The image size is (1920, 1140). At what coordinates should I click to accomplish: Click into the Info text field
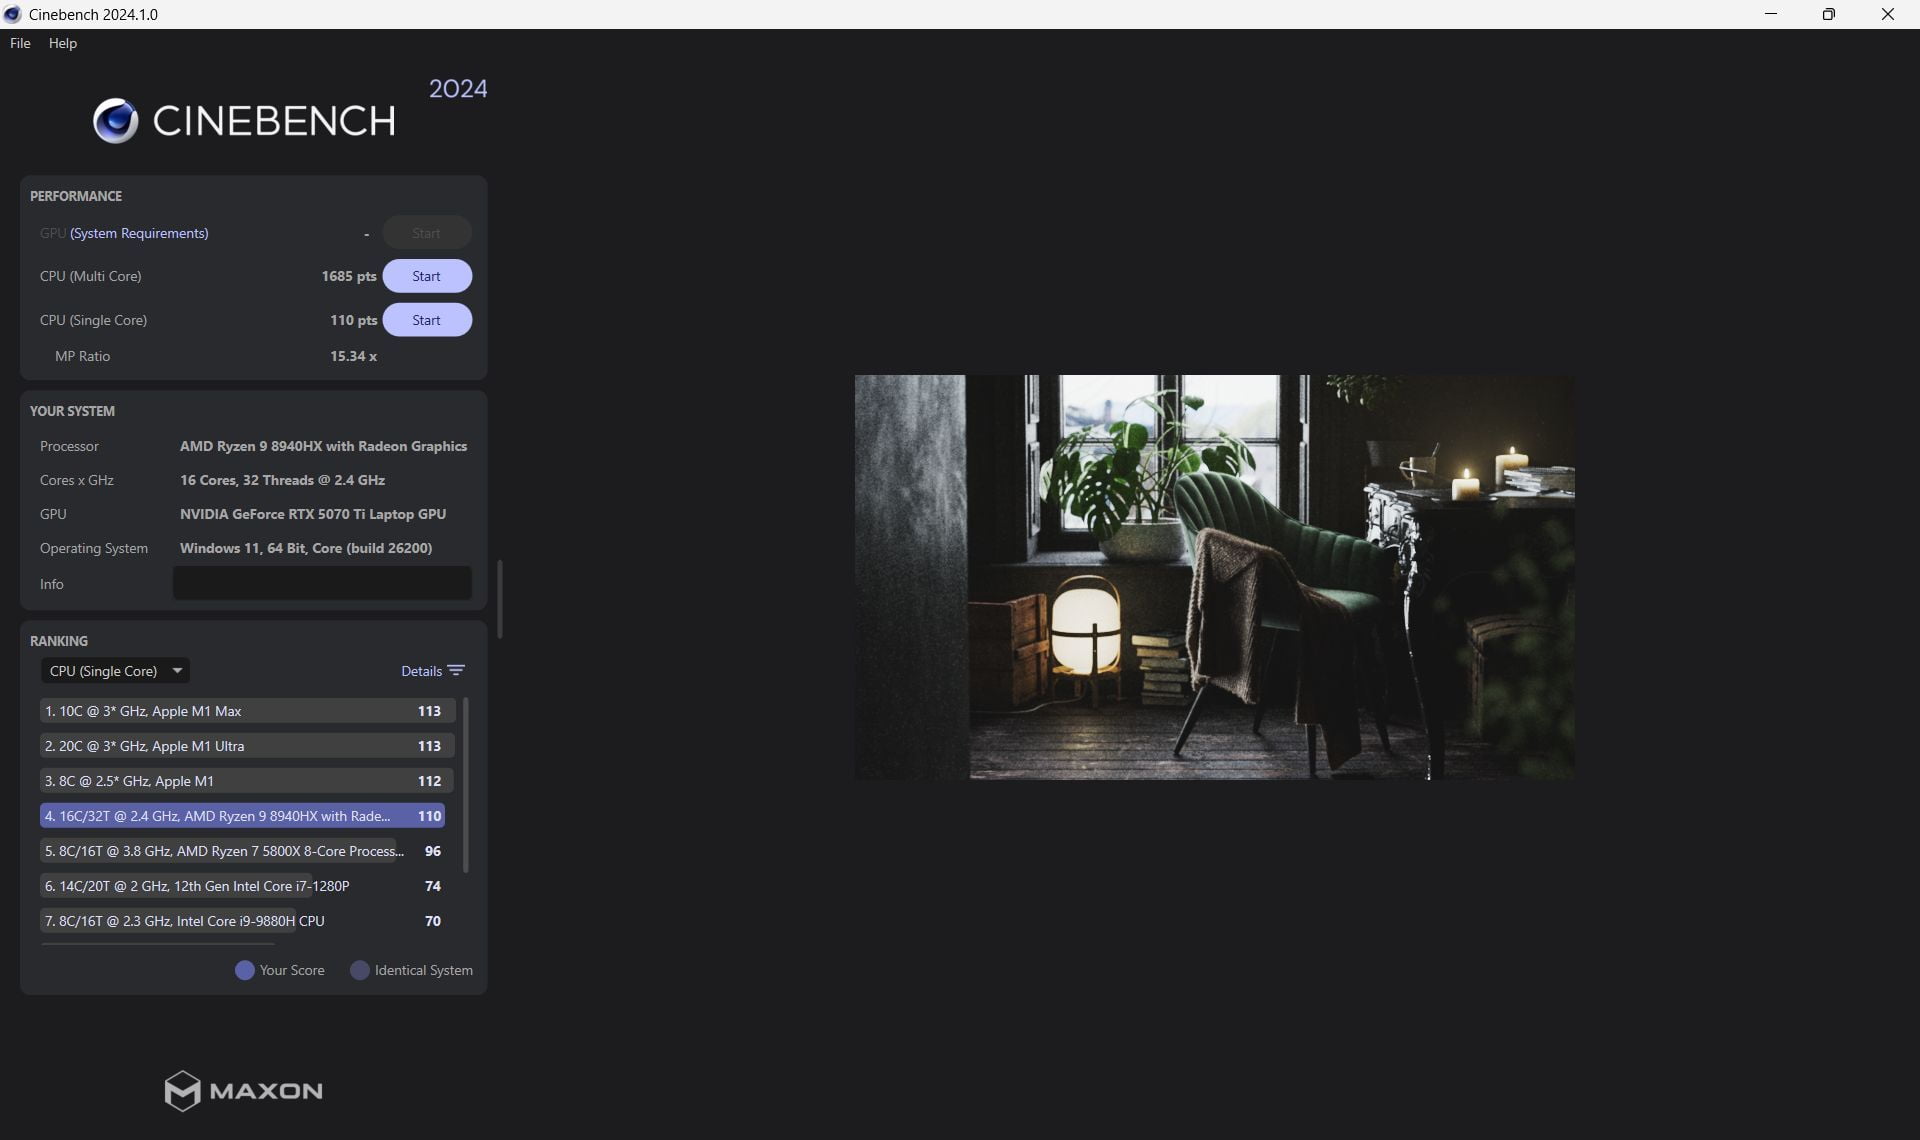(322, 584)
